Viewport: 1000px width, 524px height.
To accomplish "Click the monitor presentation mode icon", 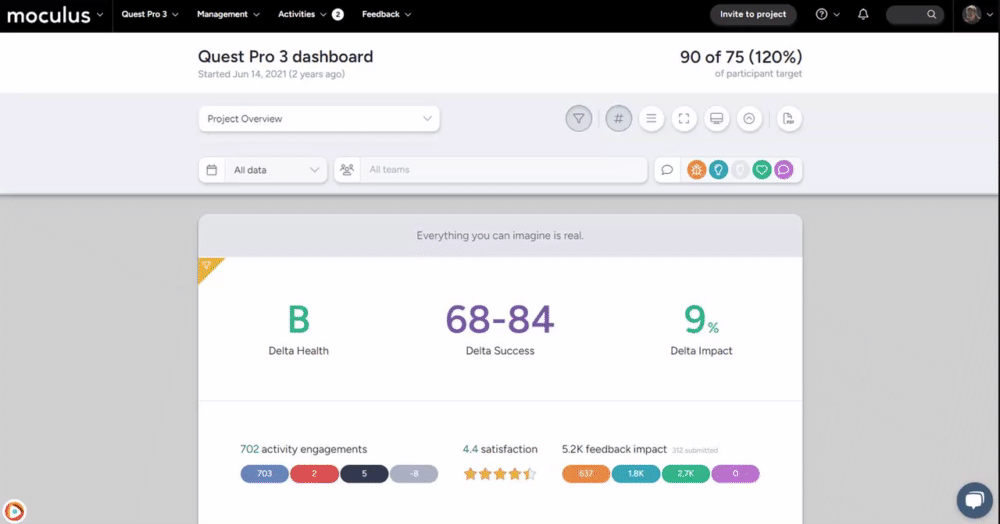I will 716,119.
